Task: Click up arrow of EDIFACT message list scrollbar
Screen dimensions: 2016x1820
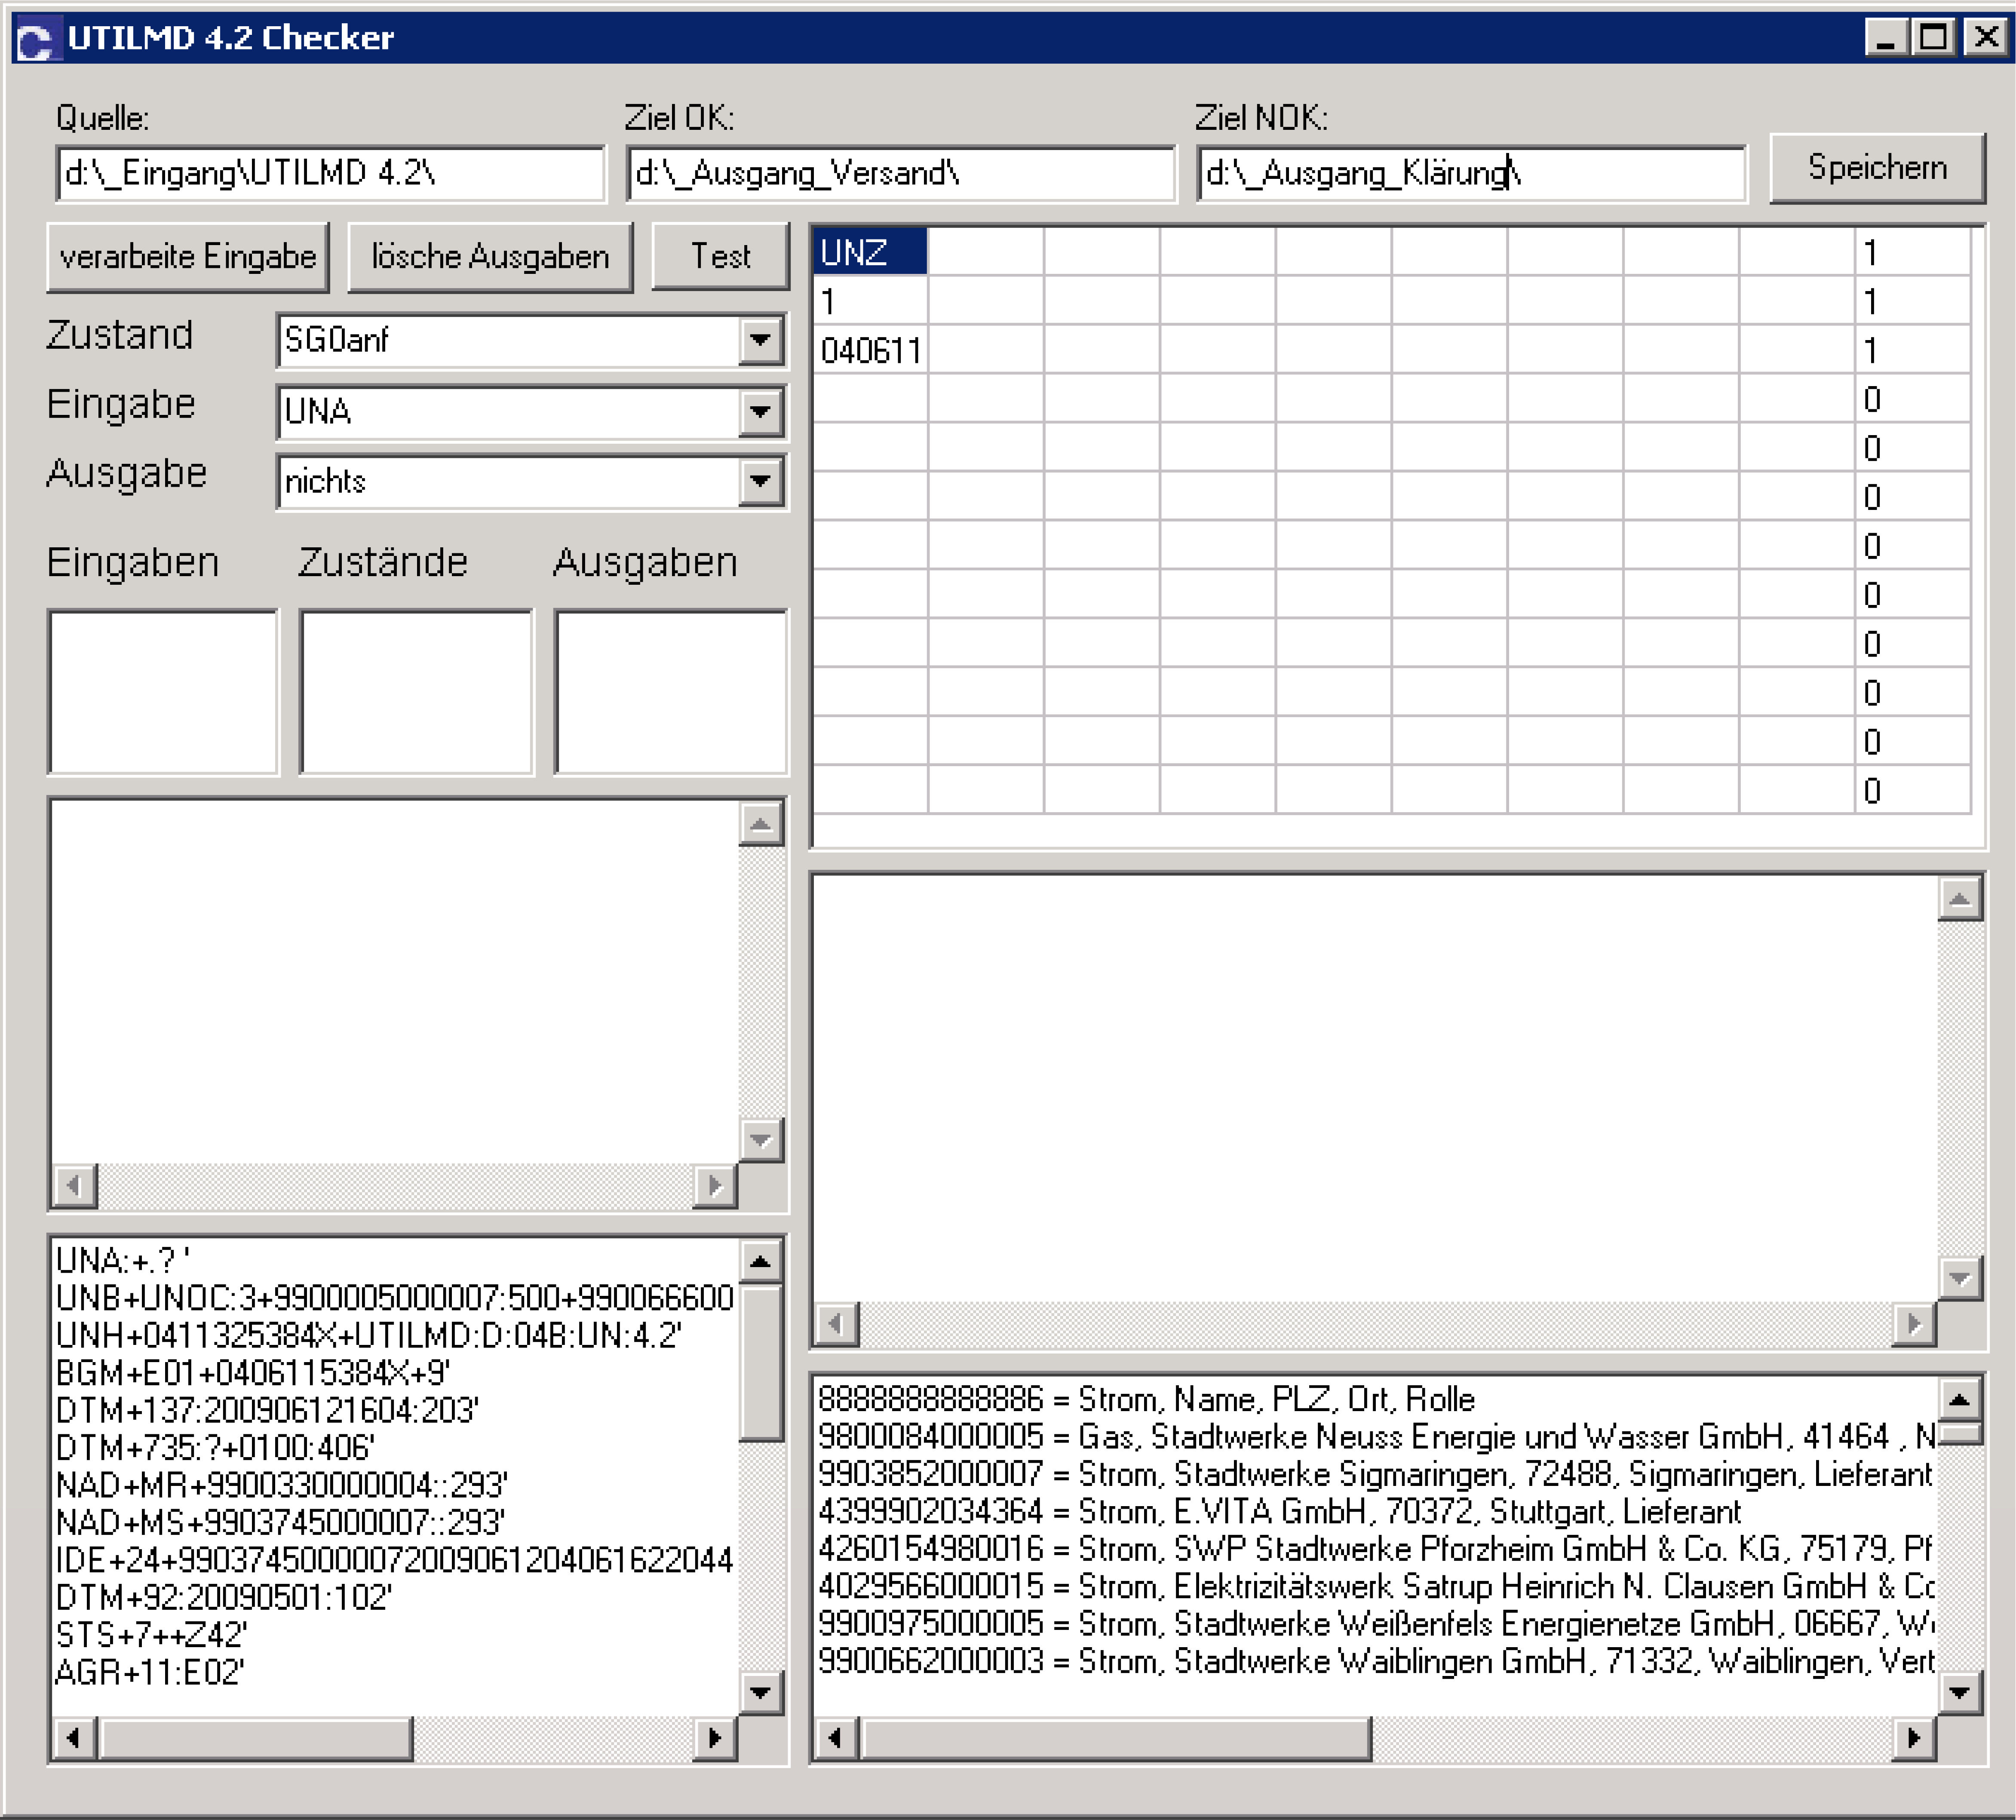Action: pos(760,1262)
